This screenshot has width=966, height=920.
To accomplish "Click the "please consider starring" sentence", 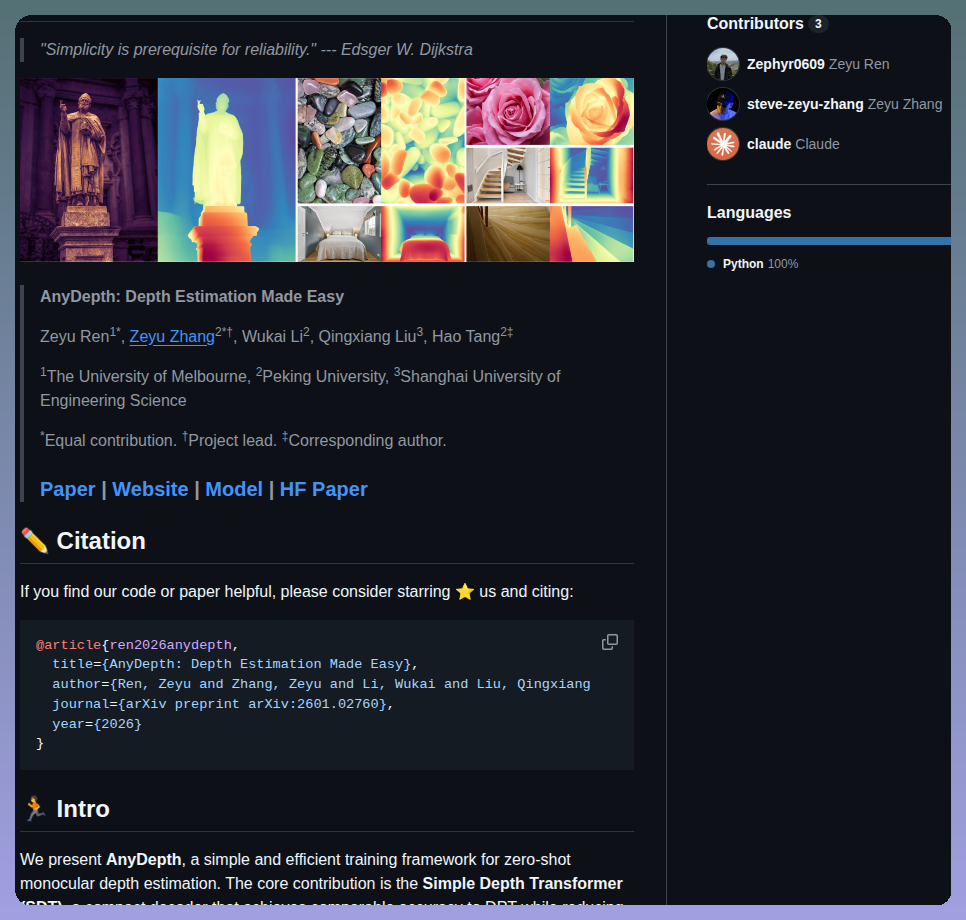I will [297, 592].
